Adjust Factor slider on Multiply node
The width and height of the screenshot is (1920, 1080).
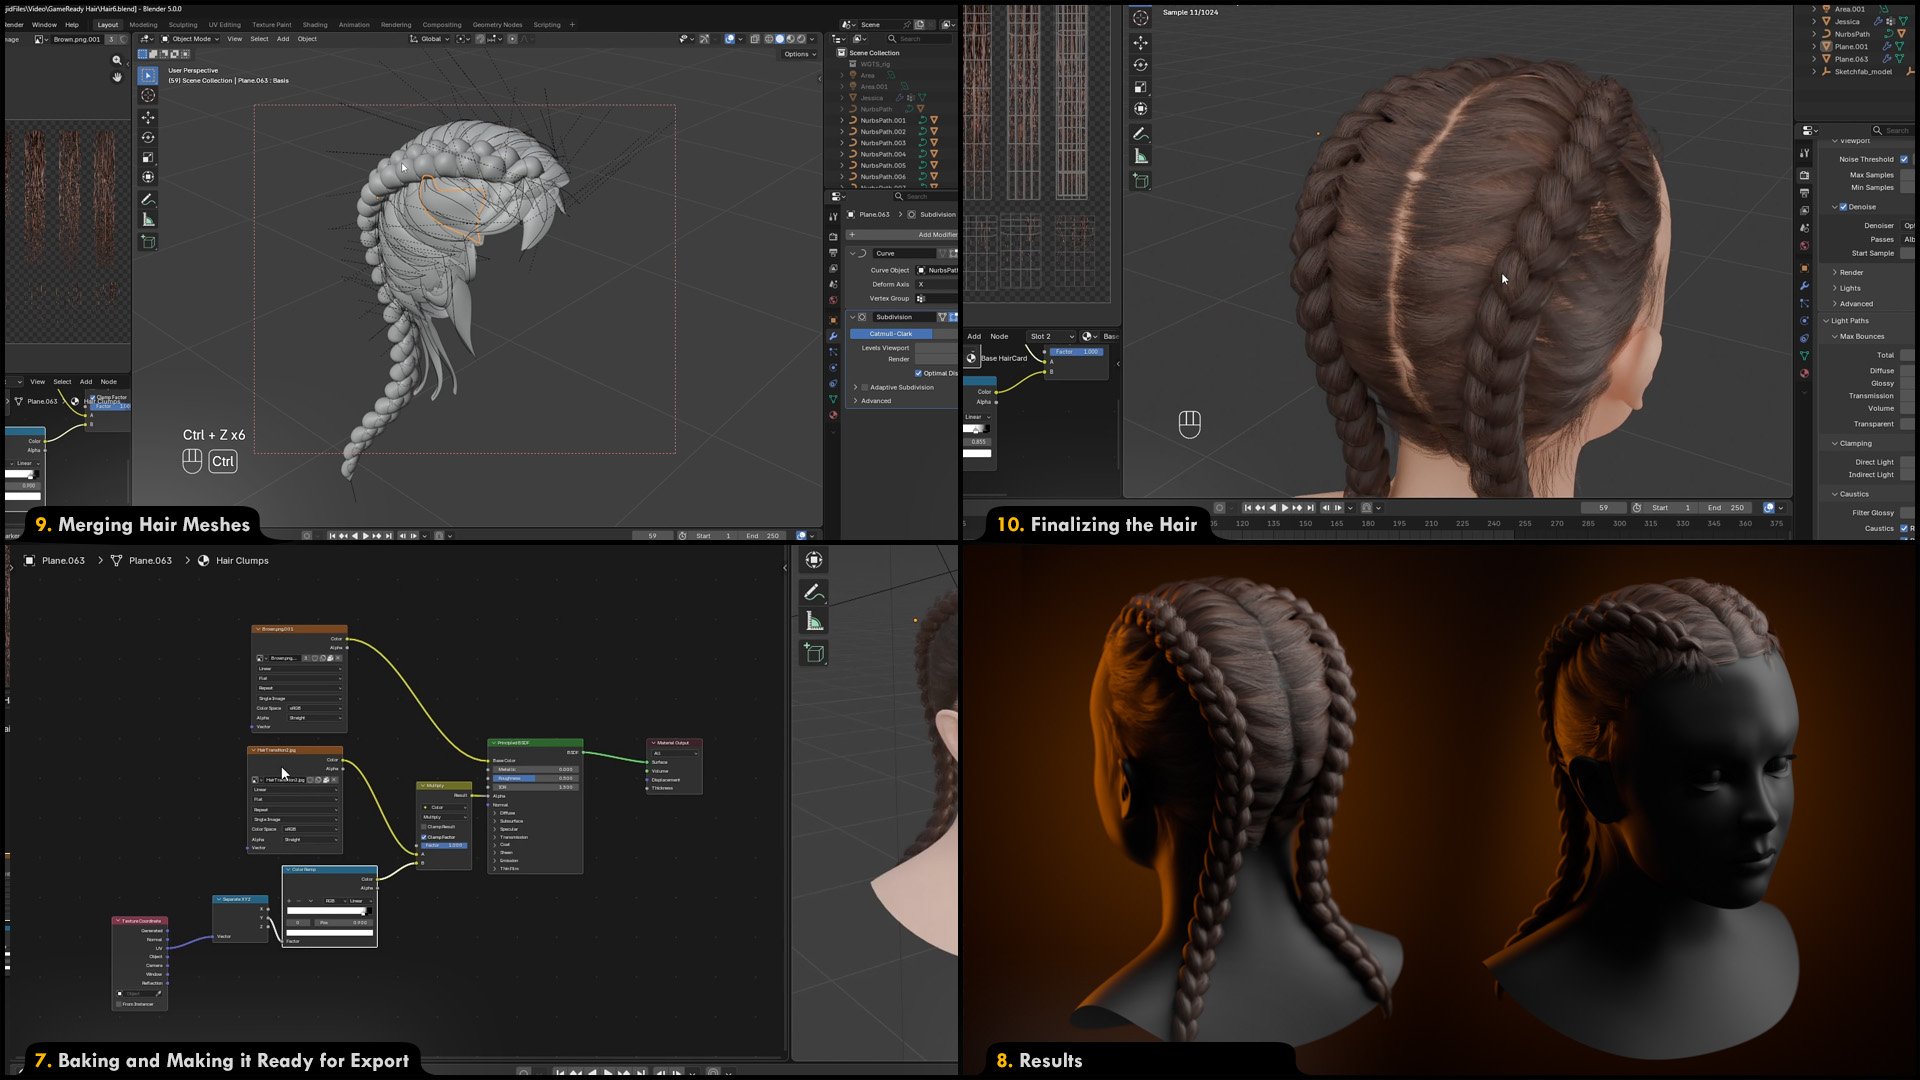pyautogui.click(x=444, y=846)
